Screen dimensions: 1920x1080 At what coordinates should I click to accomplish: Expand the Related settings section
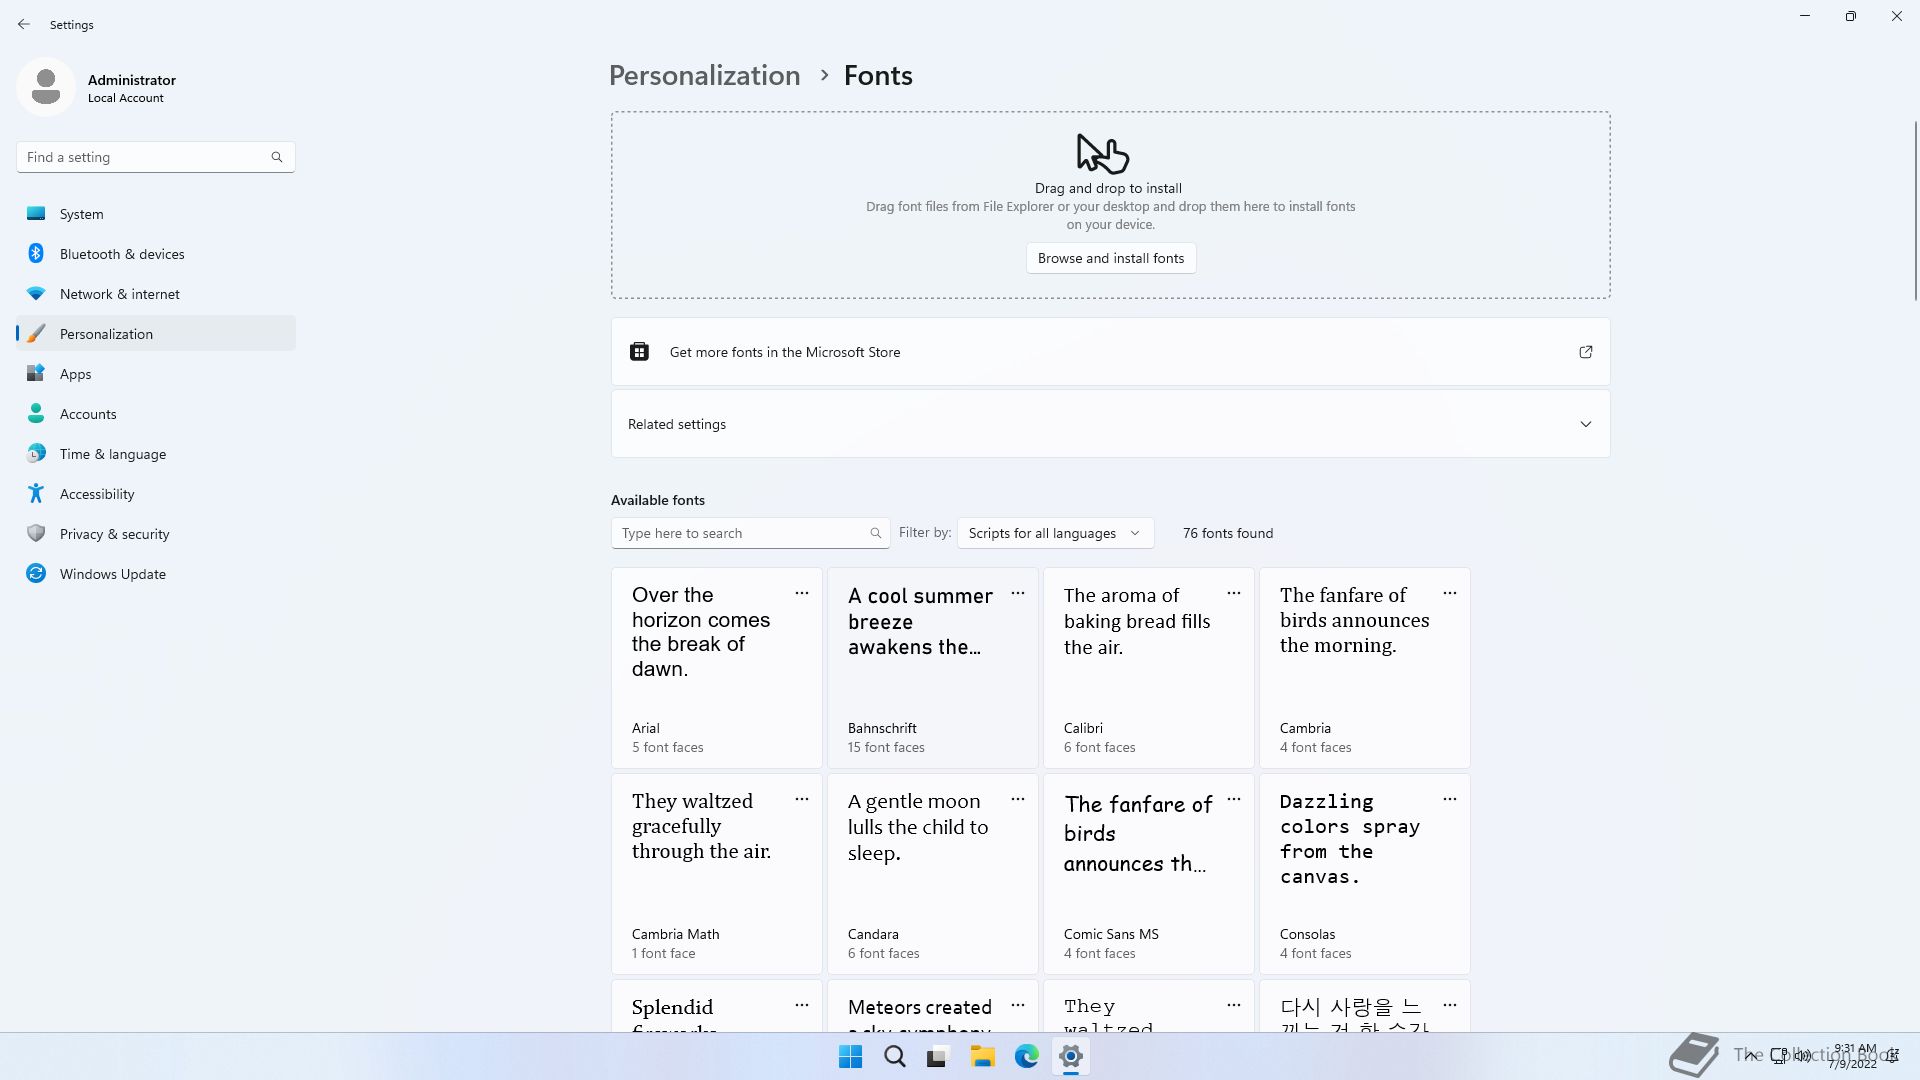click(x=1110, y=424)
